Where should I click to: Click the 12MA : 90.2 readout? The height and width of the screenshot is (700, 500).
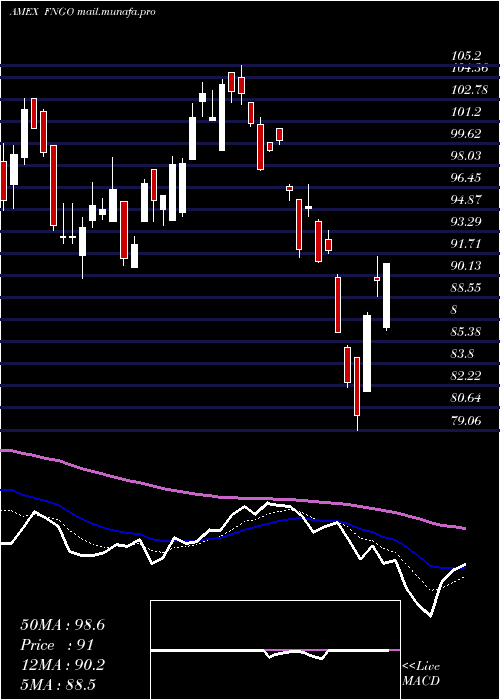[63, 665]
